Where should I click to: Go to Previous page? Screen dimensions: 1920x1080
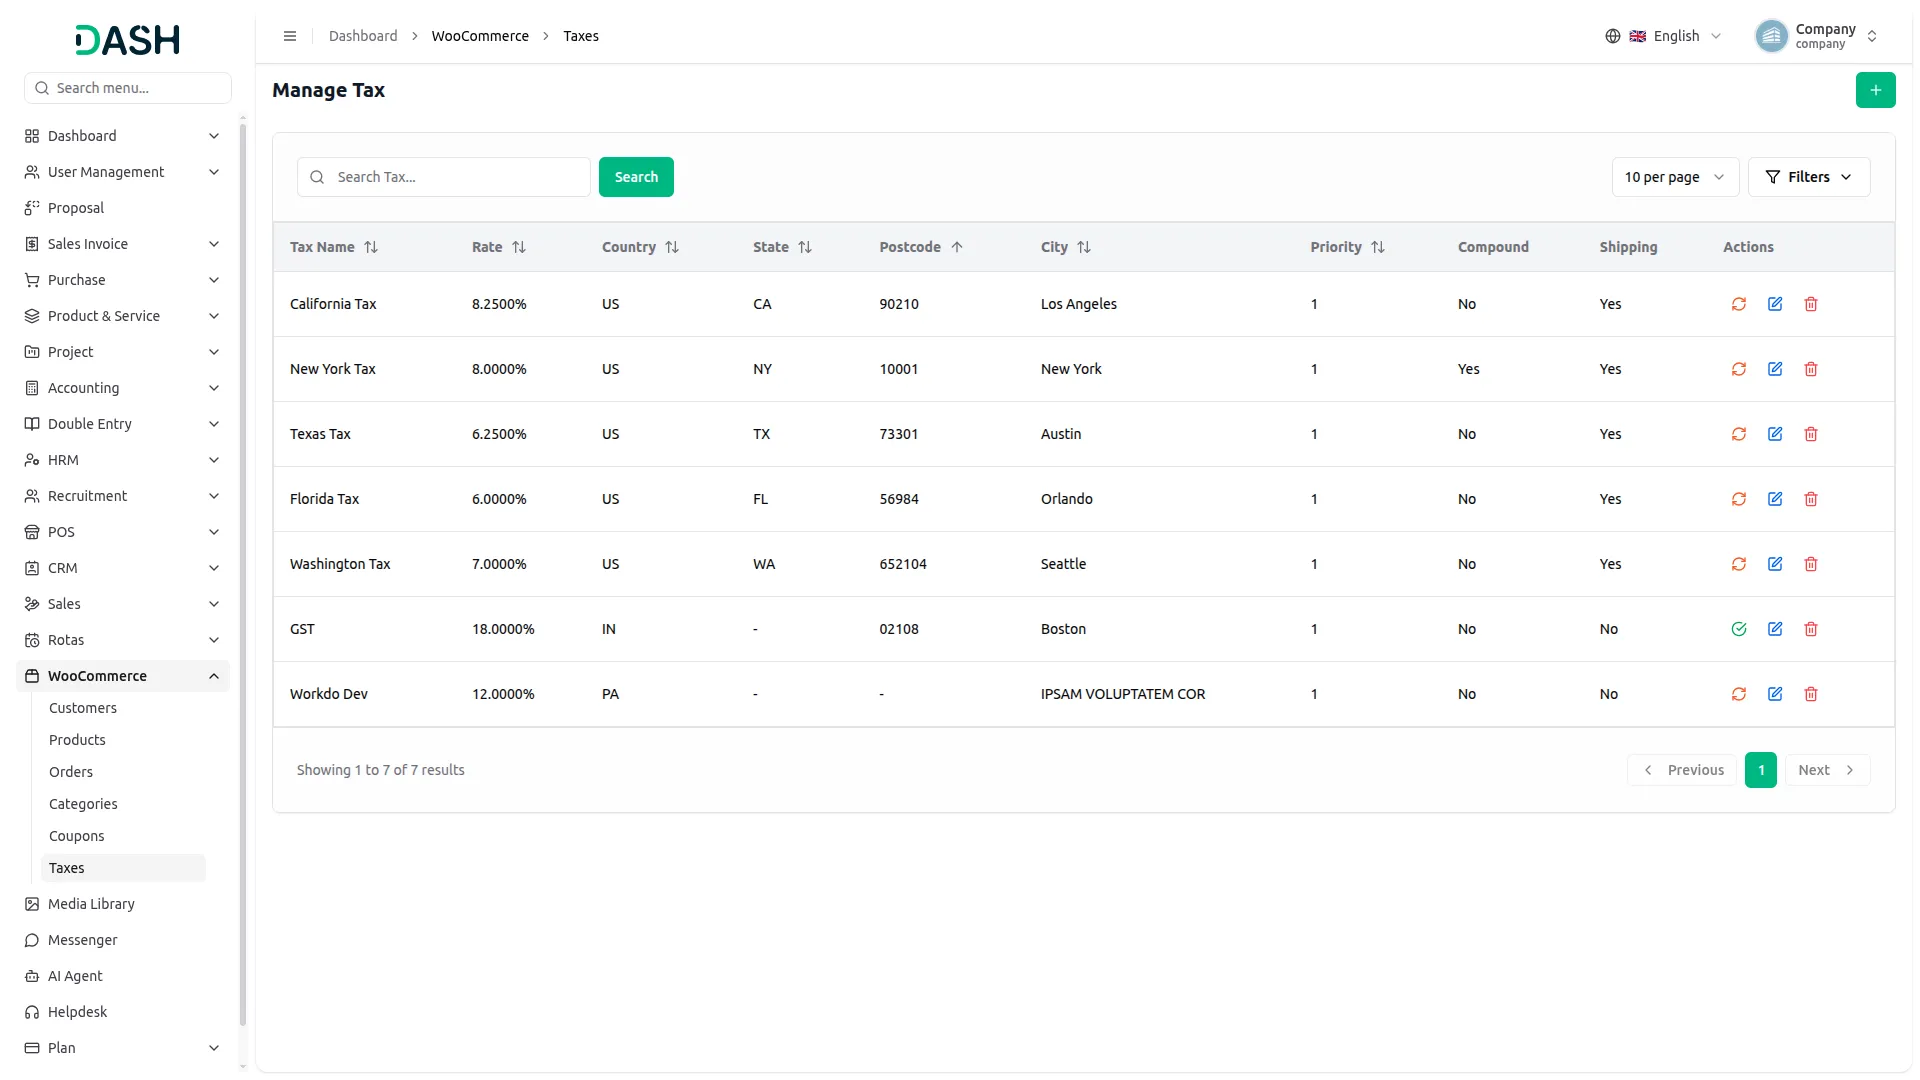[x=1683, y=770]
